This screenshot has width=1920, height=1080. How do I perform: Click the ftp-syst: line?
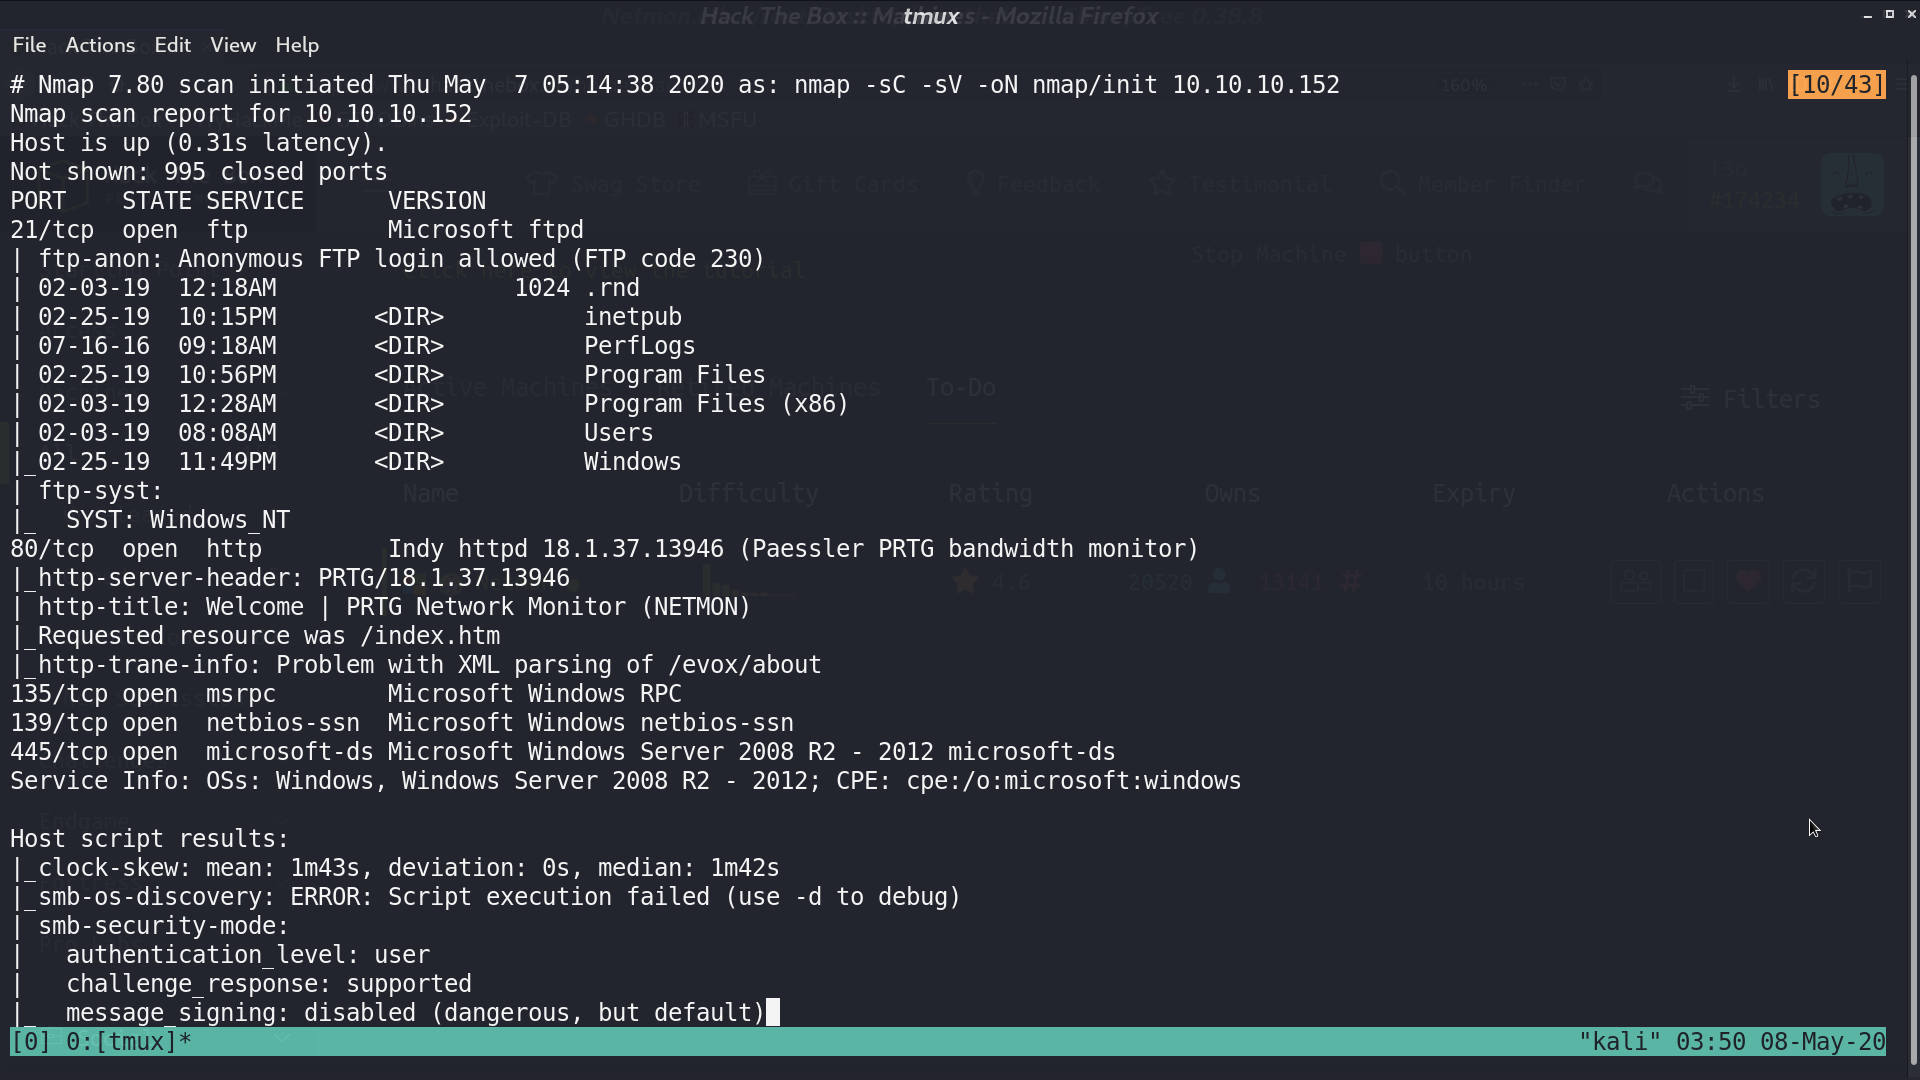pos(87,491)
